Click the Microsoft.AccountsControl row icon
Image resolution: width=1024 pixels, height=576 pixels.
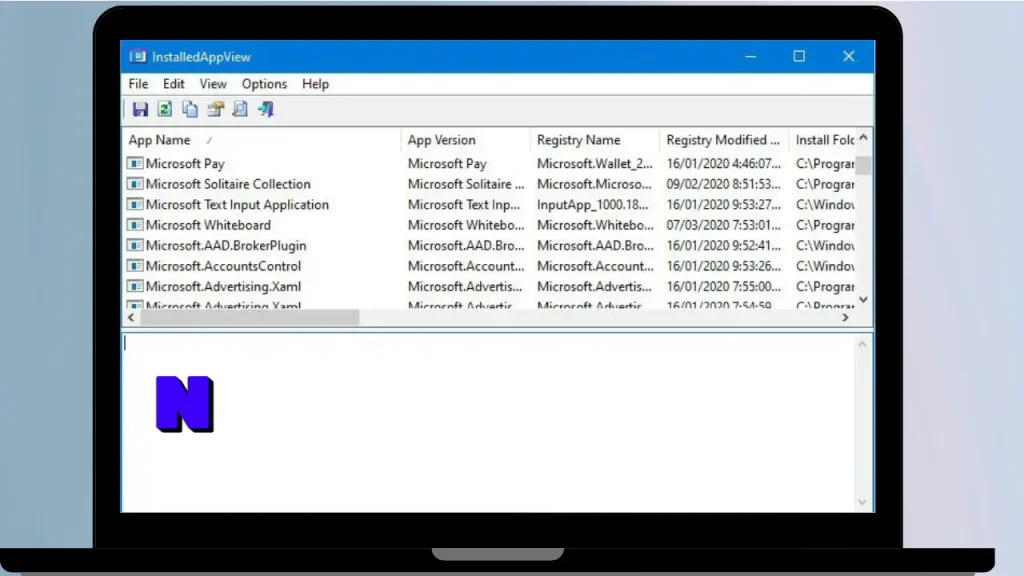coord(135,266)
